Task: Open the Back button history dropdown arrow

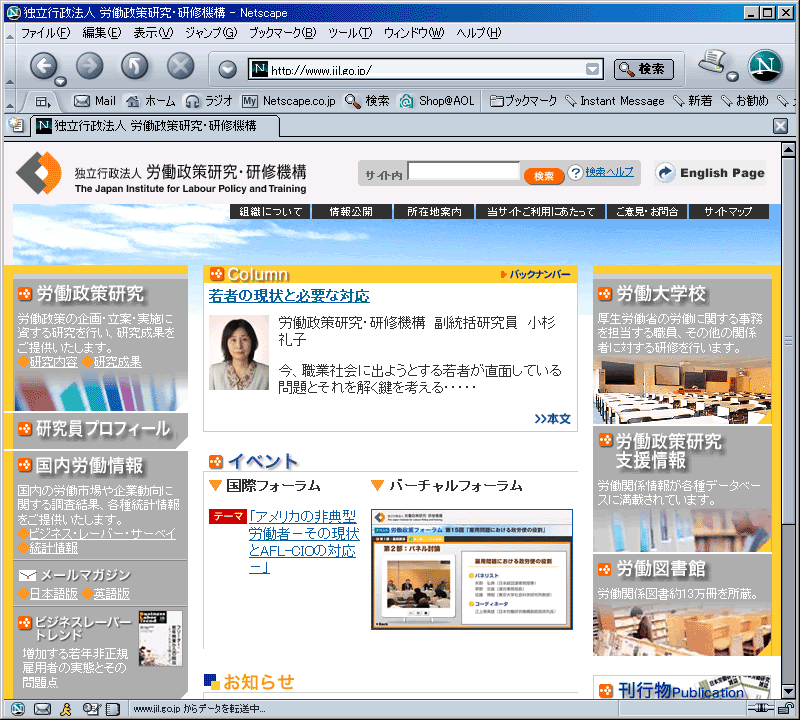Action: (61, 81)
